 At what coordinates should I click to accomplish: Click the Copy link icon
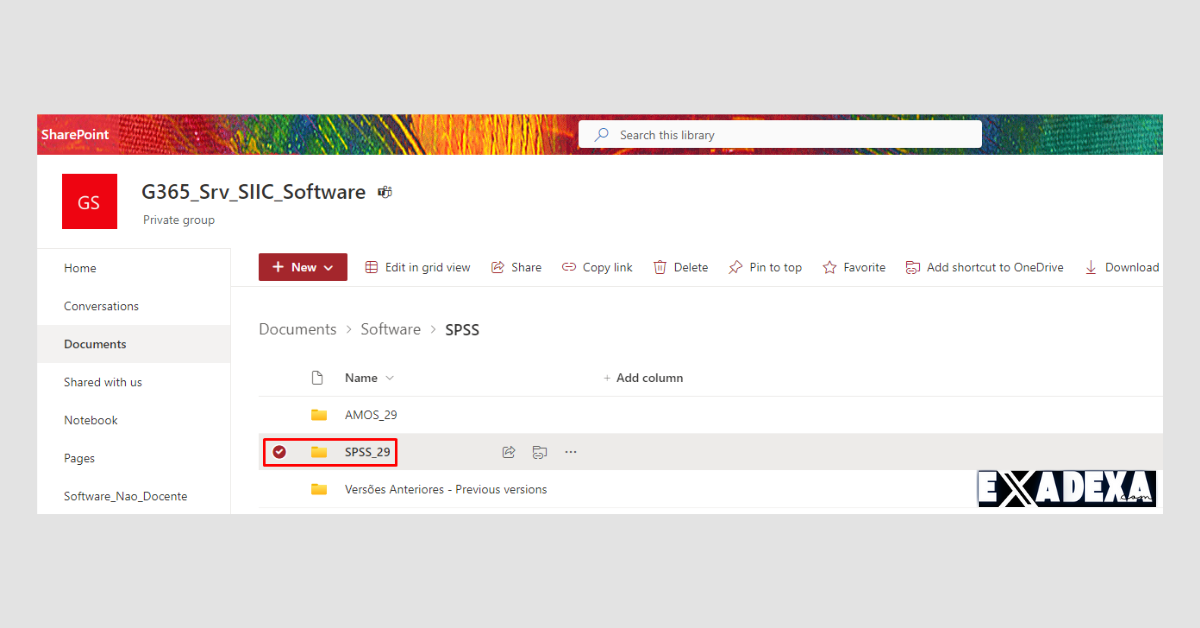tap(569, 268)
